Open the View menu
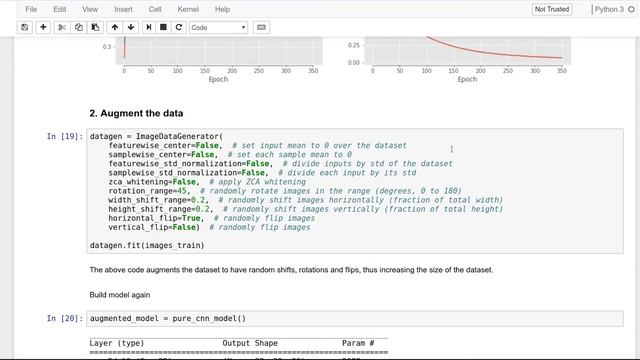The height and width of the screenshot is (360, 640). click(90, 9)
